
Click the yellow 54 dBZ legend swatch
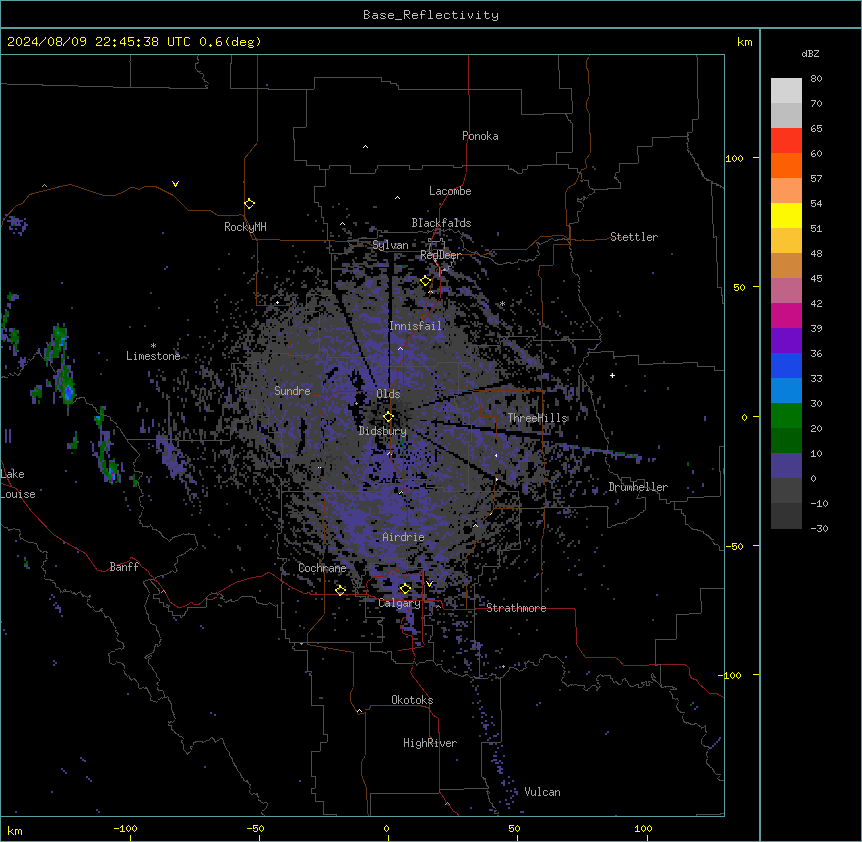point(786,215)
